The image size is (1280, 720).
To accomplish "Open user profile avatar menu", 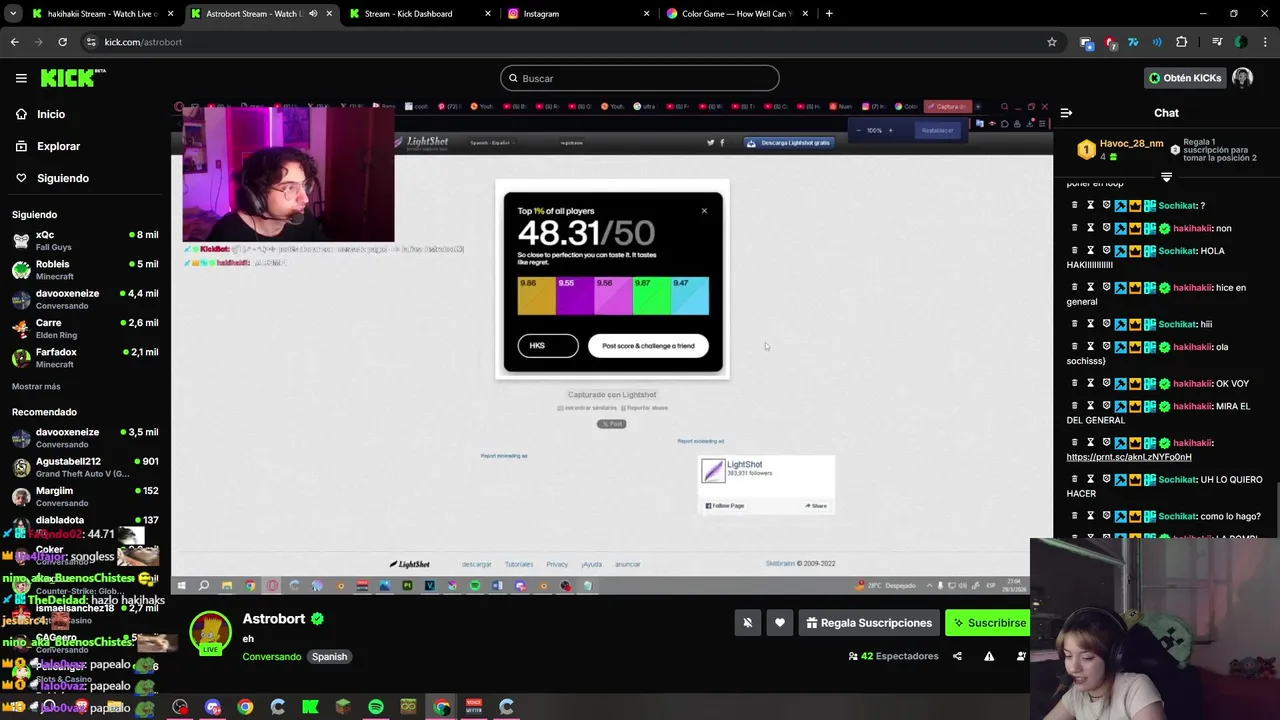I will point(1242,78).
